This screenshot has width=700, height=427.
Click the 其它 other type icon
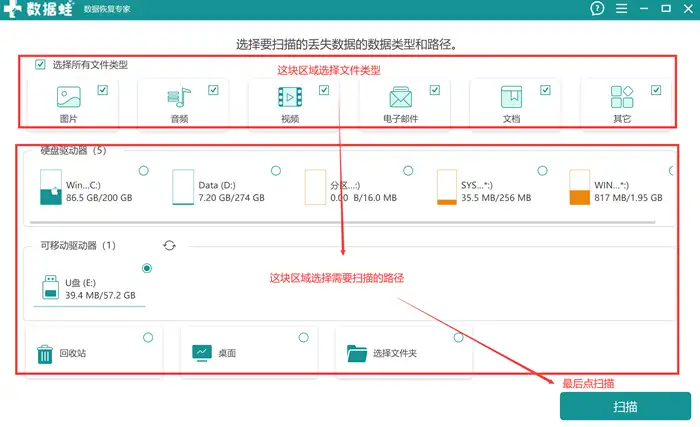tap(622, 97)
